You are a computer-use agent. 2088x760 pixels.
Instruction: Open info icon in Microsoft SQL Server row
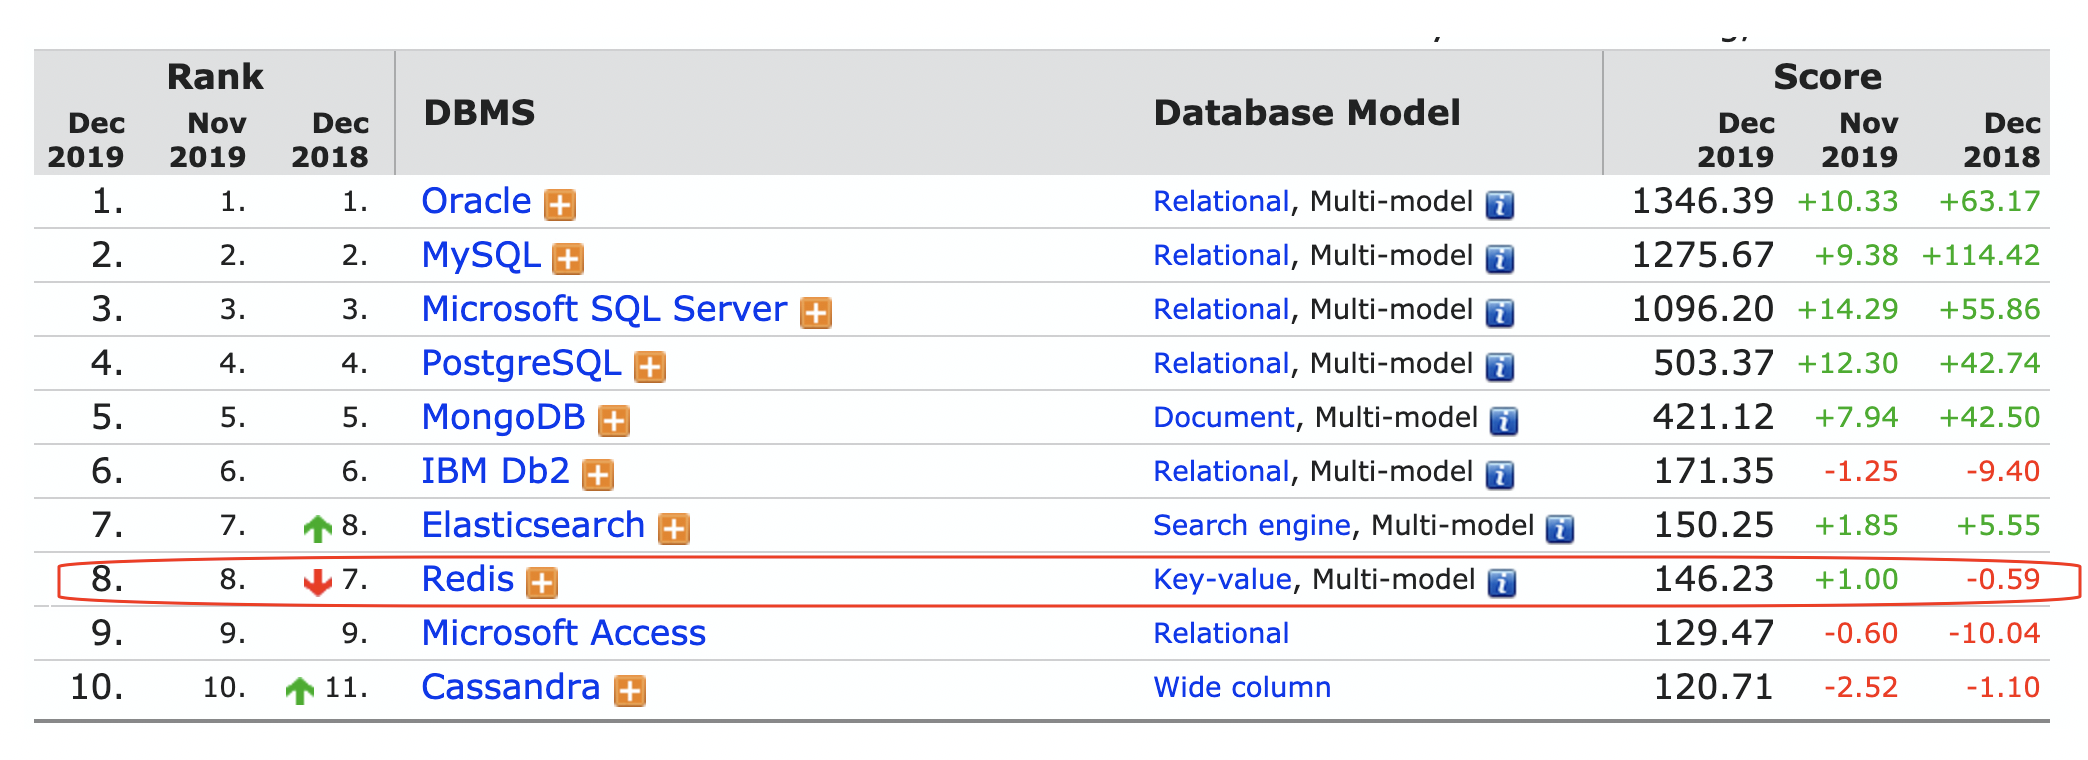click(1499, 313)
